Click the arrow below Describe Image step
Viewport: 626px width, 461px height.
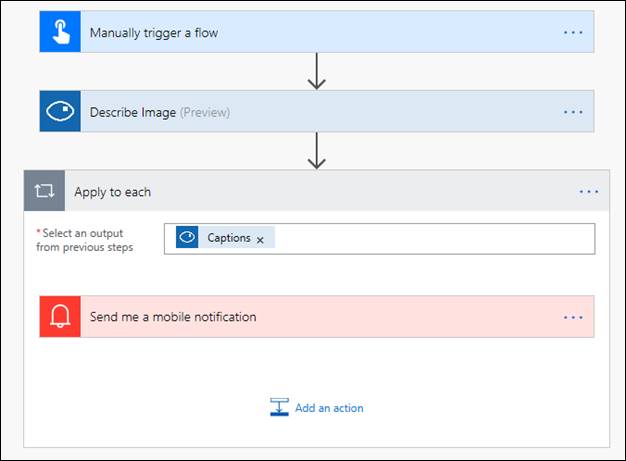(x=317, y=151)
